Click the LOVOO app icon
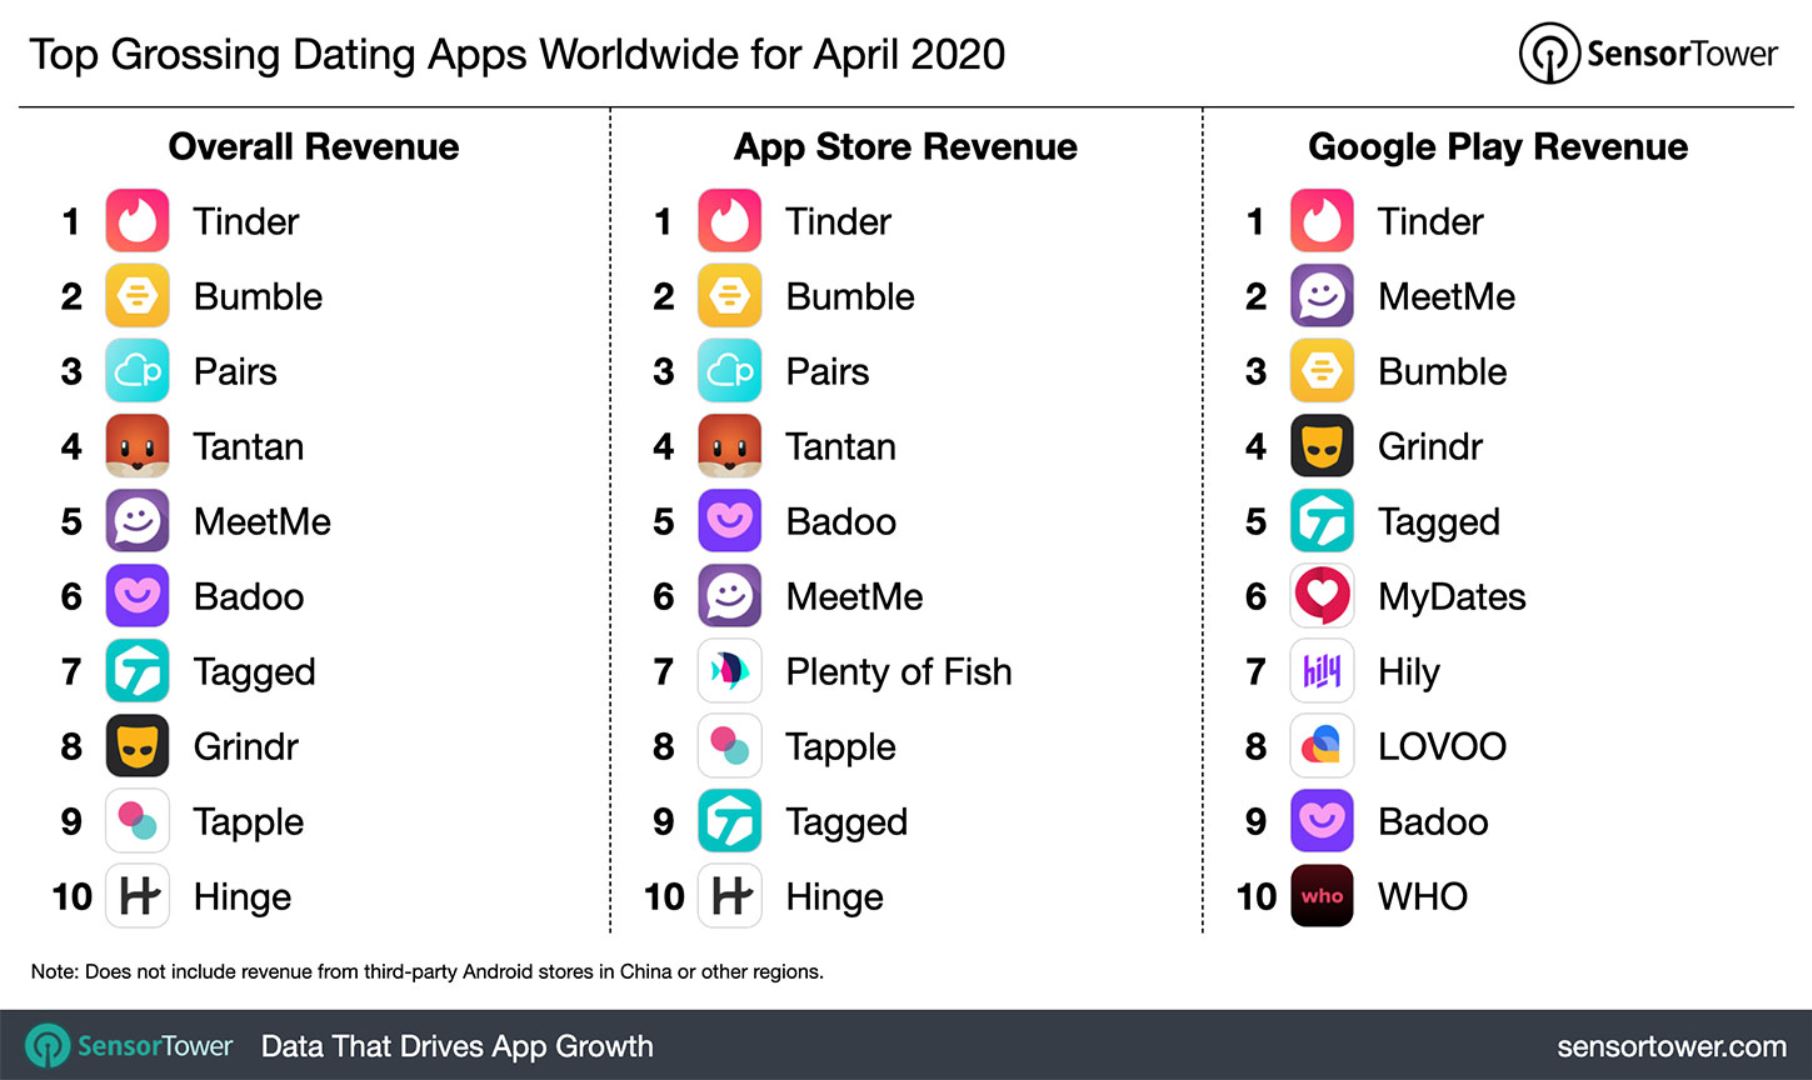1812x1080 pixels. click(1322, 746)
